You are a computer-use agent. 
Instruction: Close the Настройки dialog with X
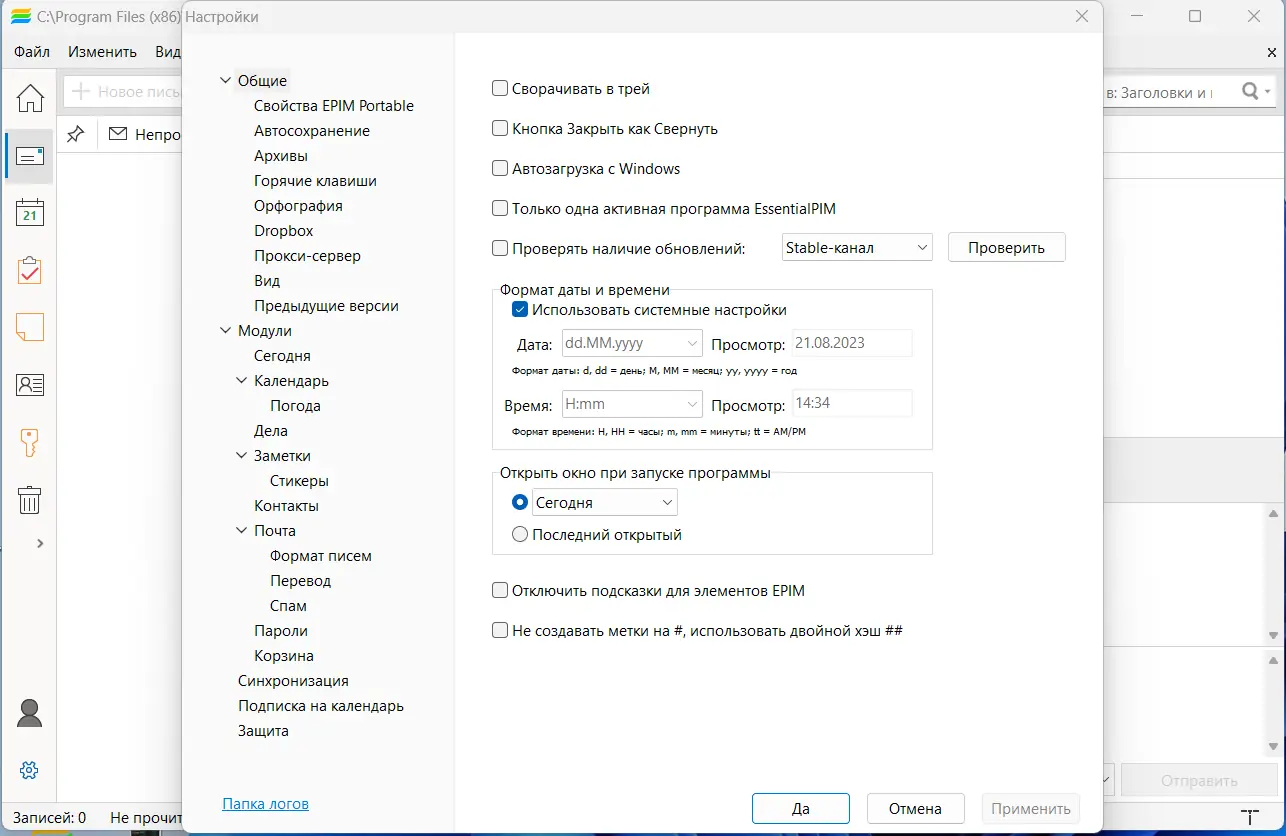[1081, 17]
